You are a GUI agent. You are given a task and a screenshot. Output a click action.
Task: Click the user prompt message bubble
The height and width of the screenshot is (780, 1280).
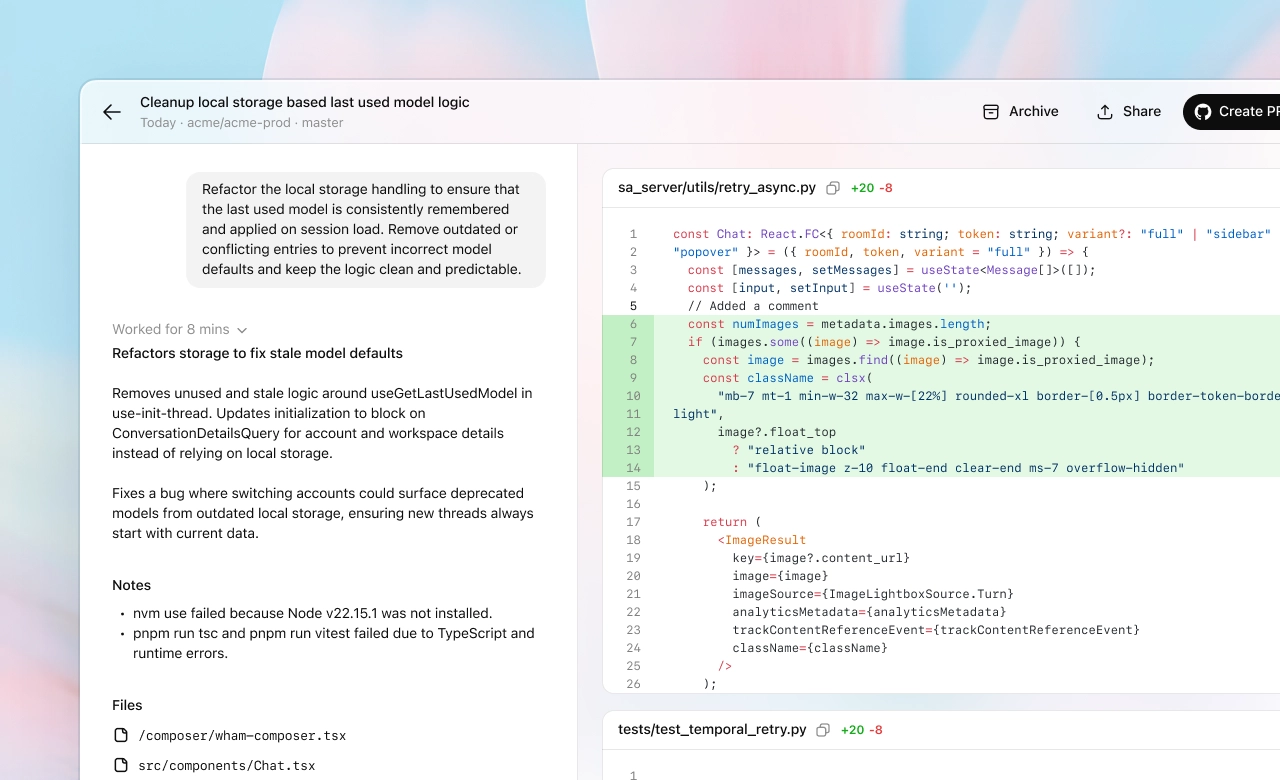point(365,229)
